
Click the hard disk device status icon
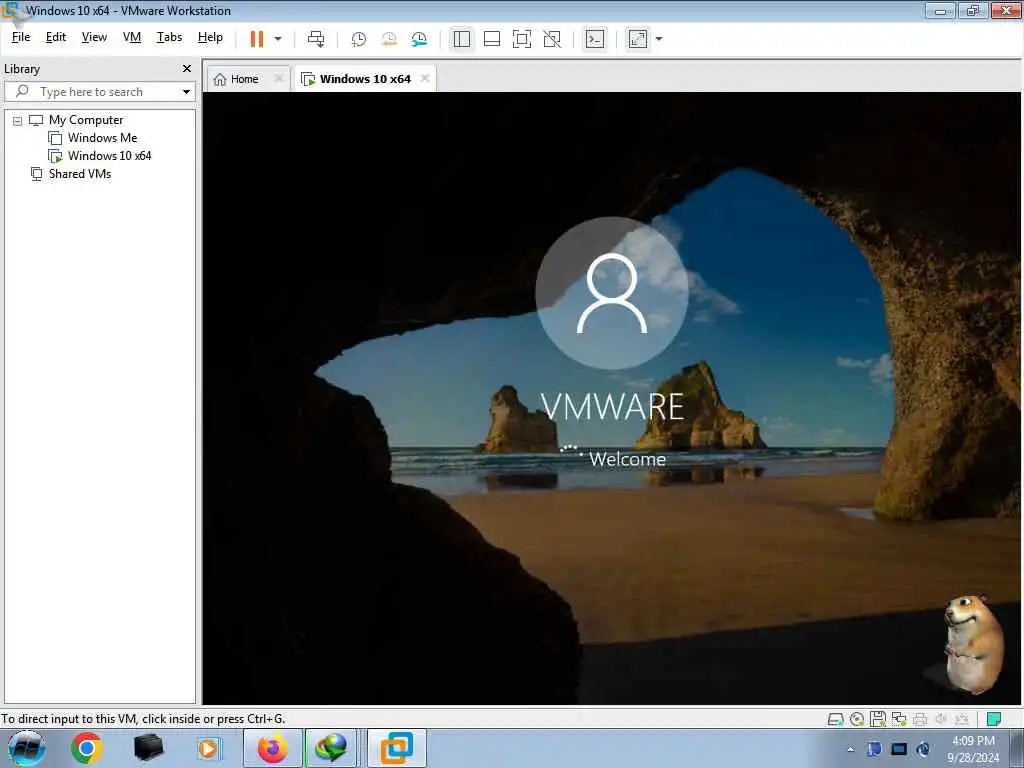(835, 719)
